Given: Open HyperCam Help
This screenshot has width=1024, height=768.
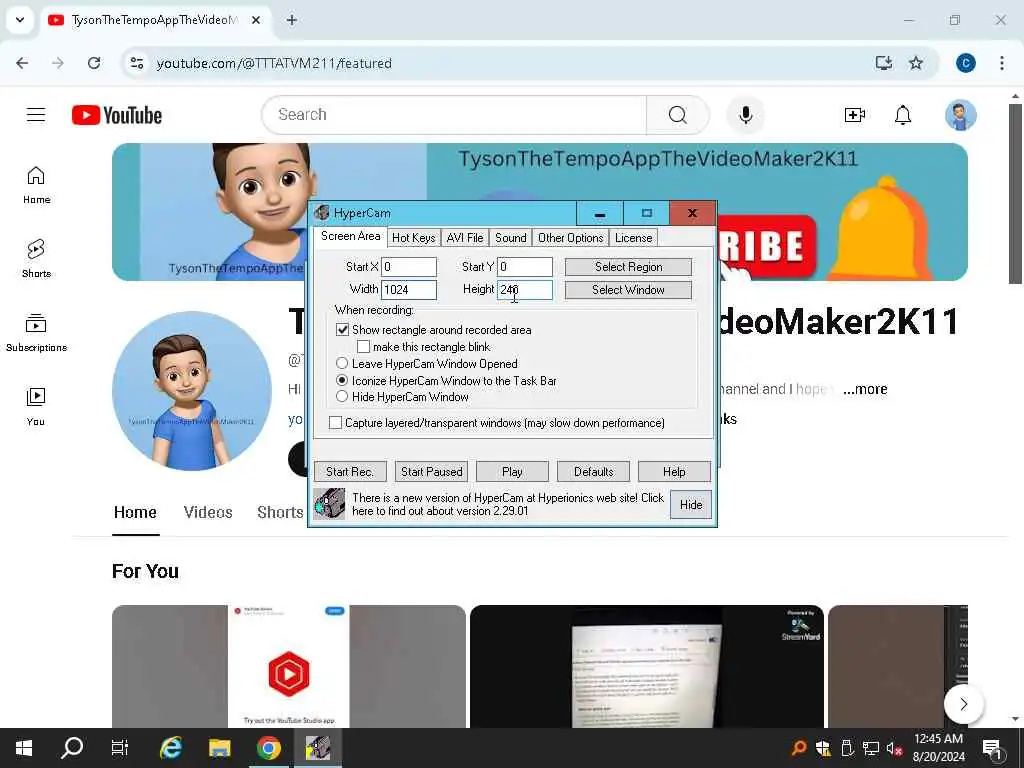Looking at the screenshot, I should tap(674, 472).
